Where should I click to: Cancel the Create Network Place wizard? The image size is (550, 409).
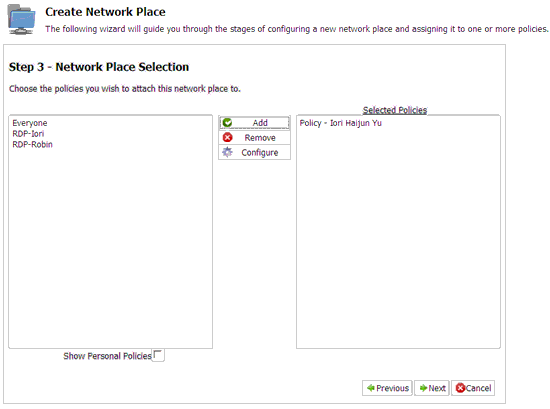[473, 388]
